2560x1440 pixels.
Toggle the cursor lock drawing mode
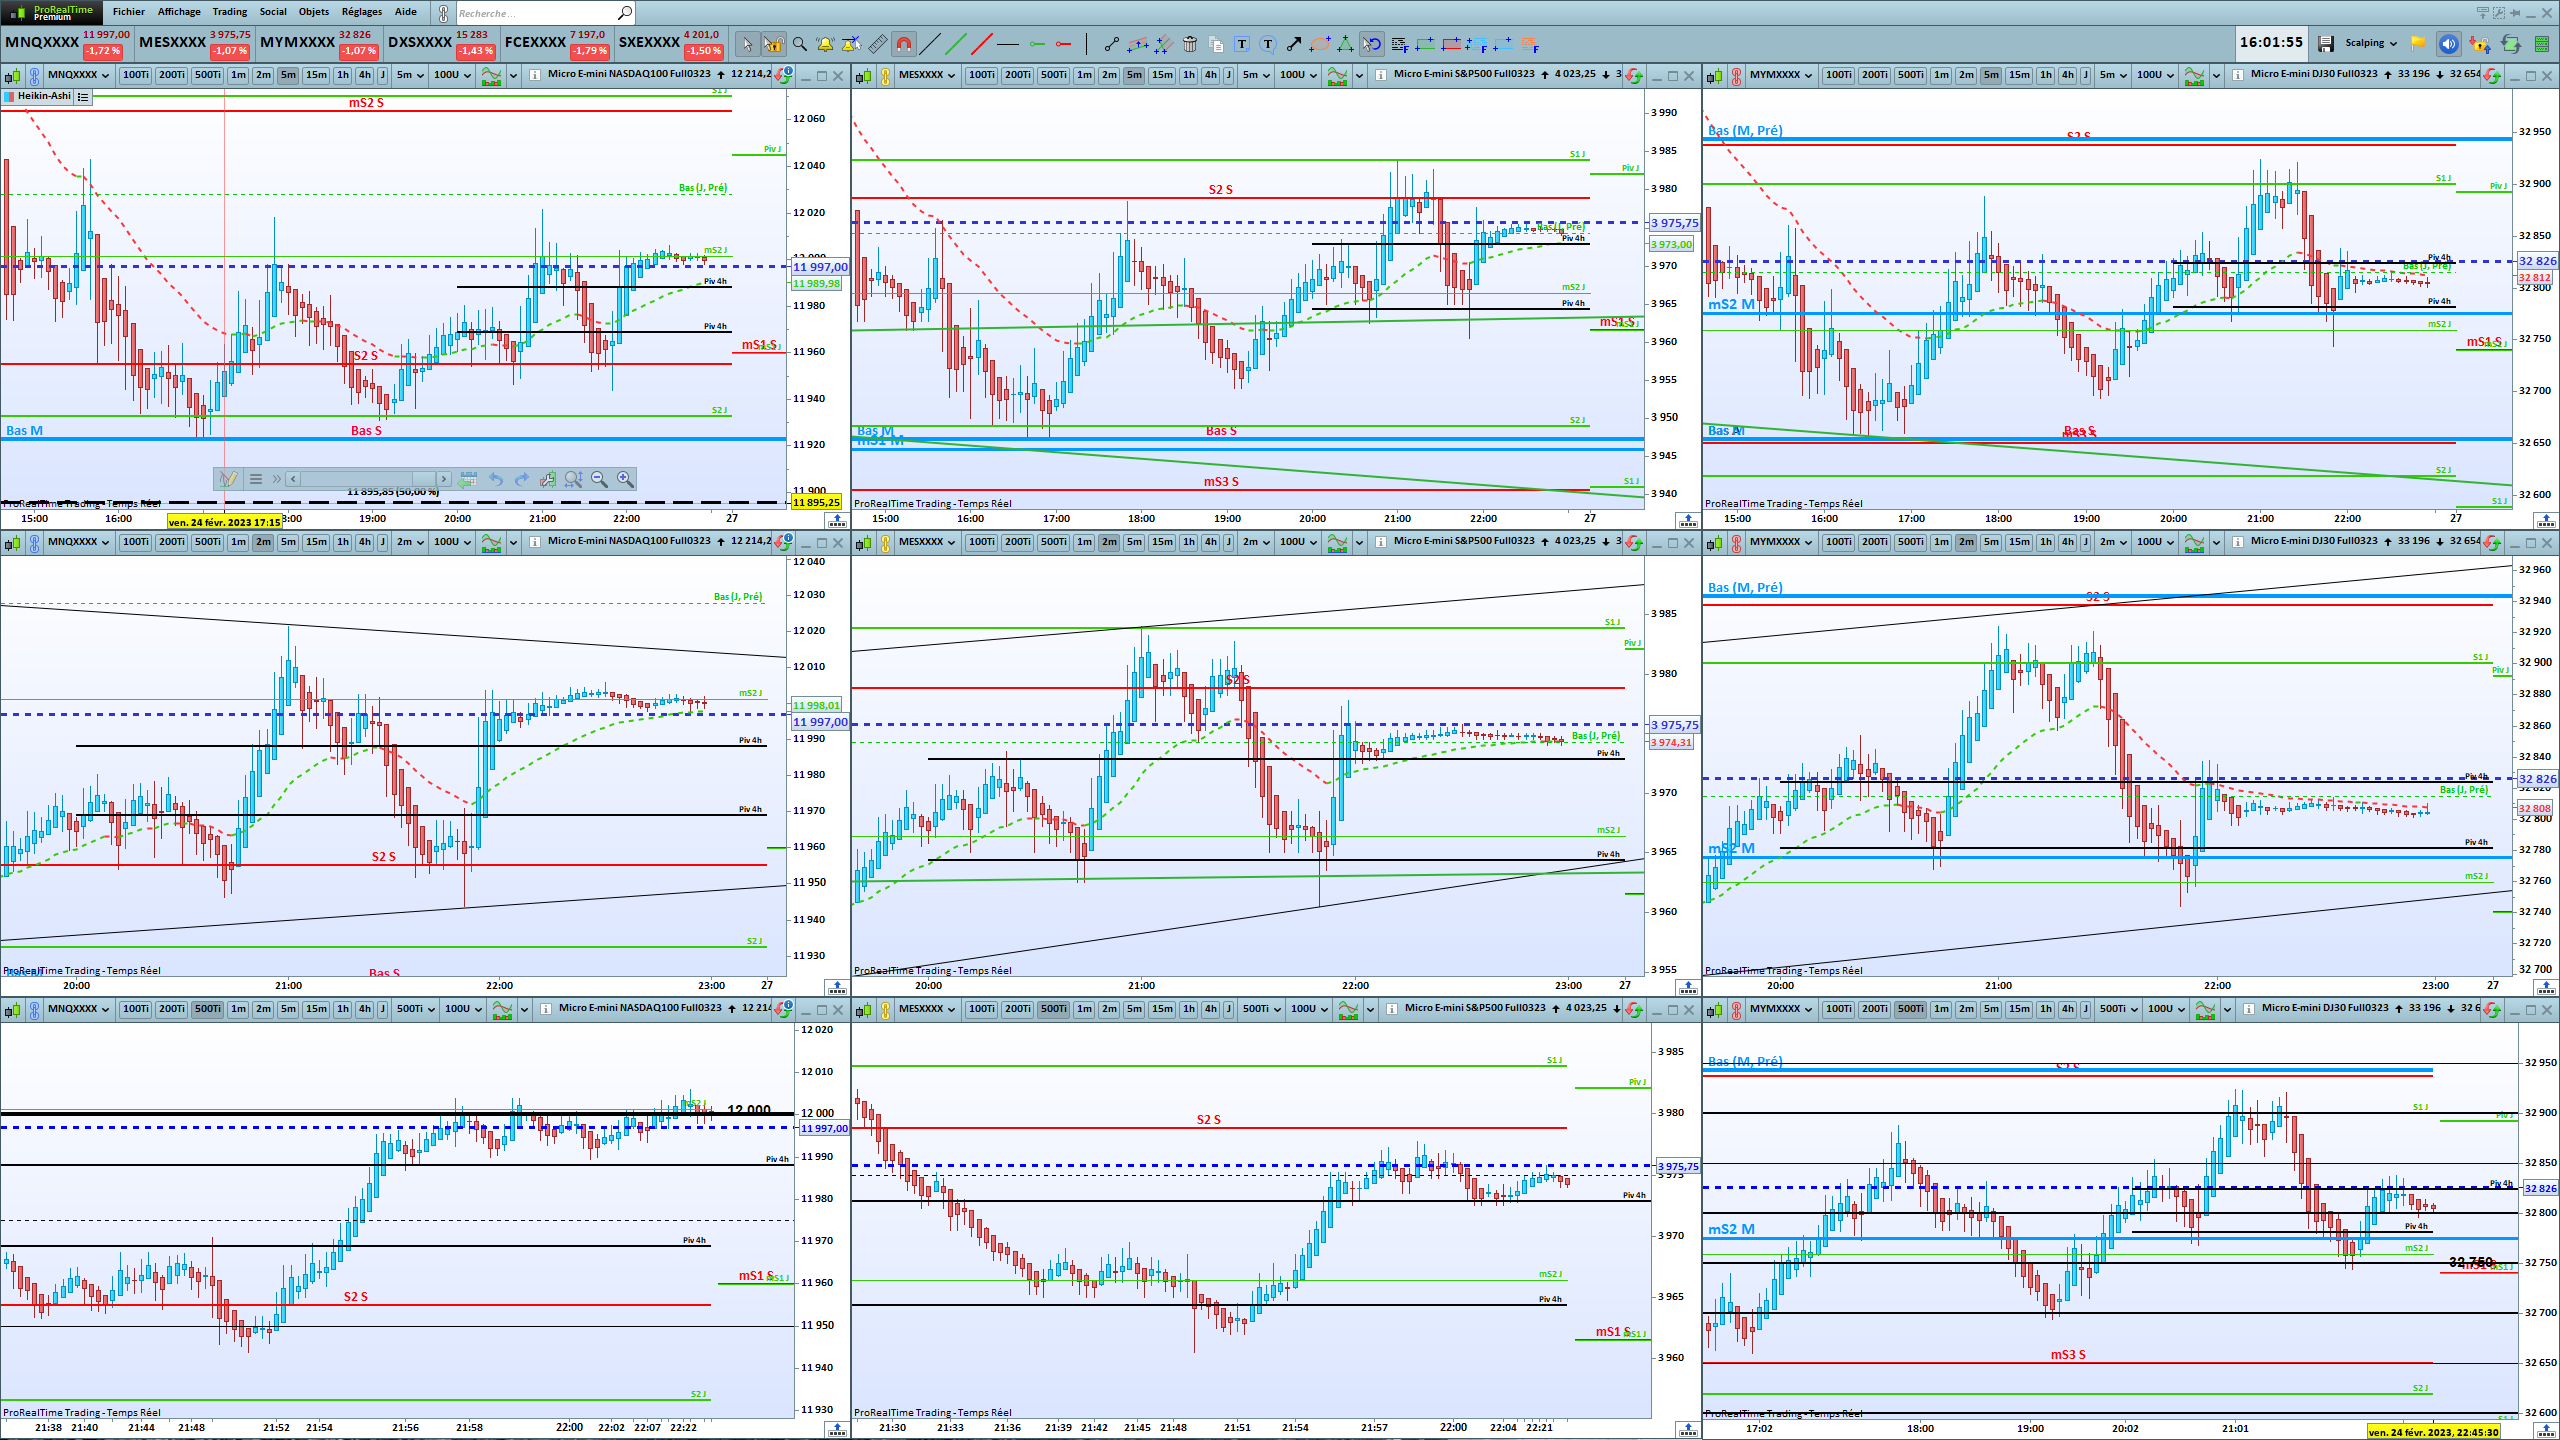[773, 44]
